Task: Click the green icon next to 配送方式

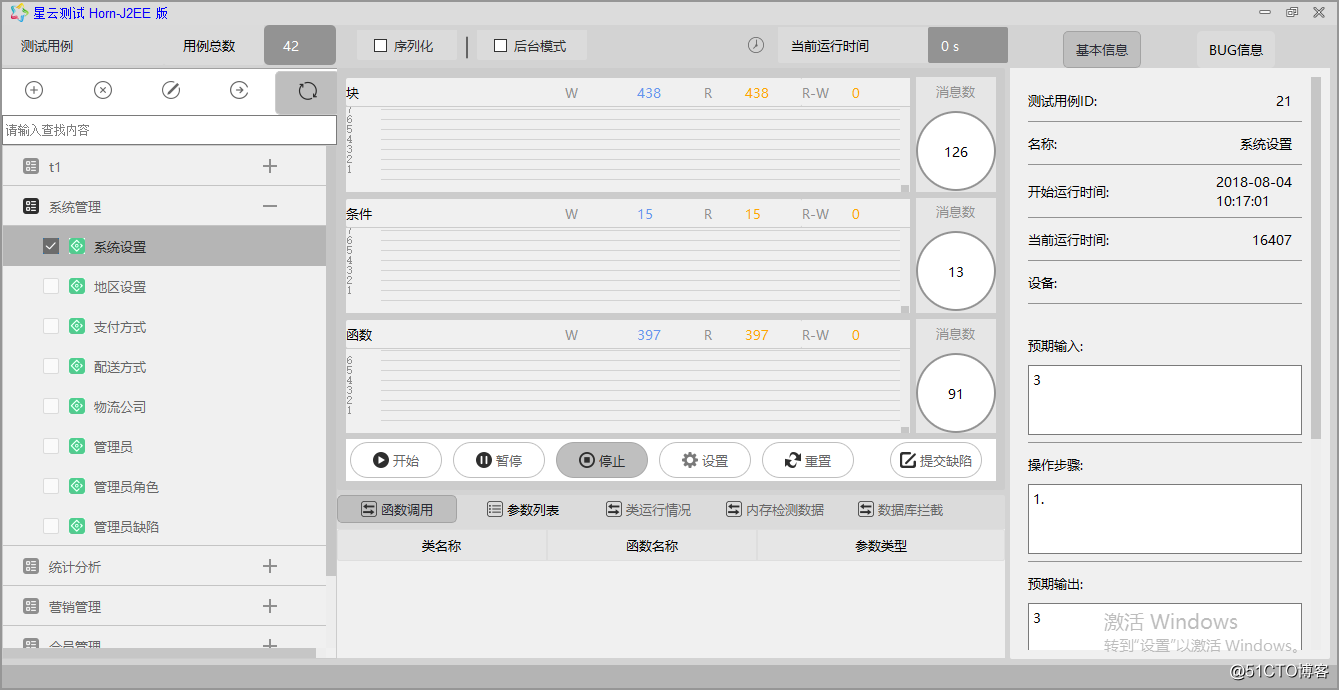Action: pyautogui.click(x=77, y=366)
